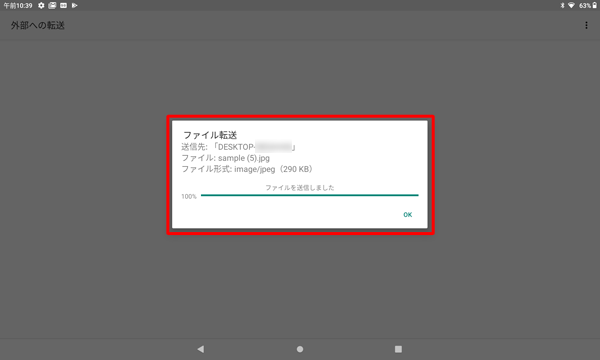This screenshot has height=360, width=600.
Task: Tap the Bluetooth status icon
Action: click(x=562, y=5)
